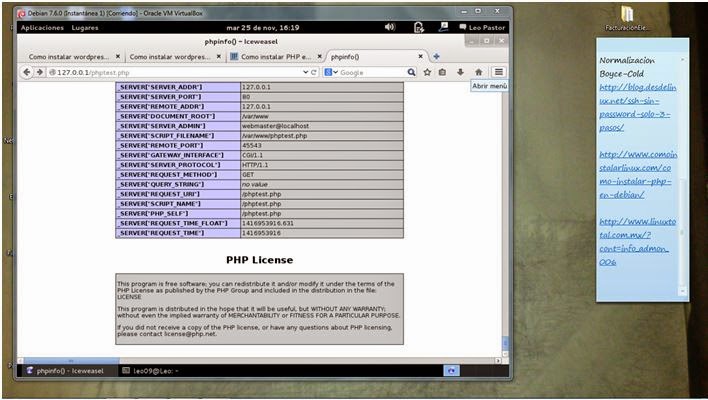Click /var/www/phptest.php SCRIPT_FILENAME value
Image resolution: width=708 pixels, height=400 pixels.
coord(275,135)
